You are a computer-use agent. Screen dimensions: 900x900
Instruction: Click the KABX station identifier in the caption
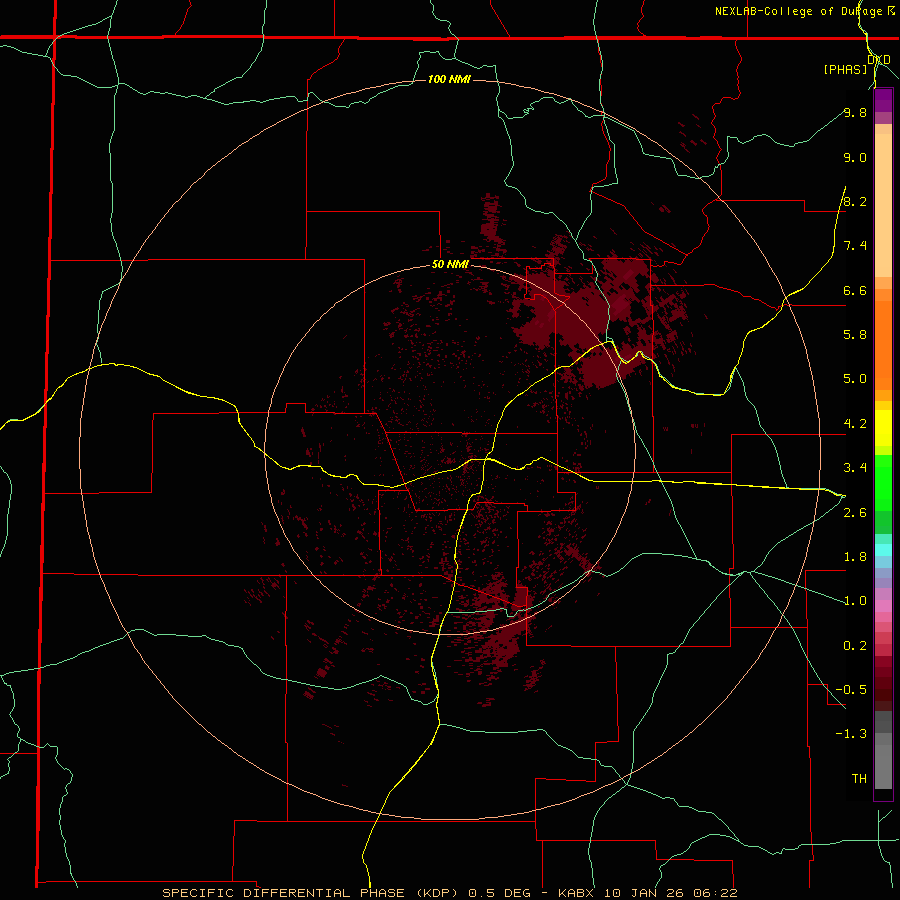tap(577, 893)
